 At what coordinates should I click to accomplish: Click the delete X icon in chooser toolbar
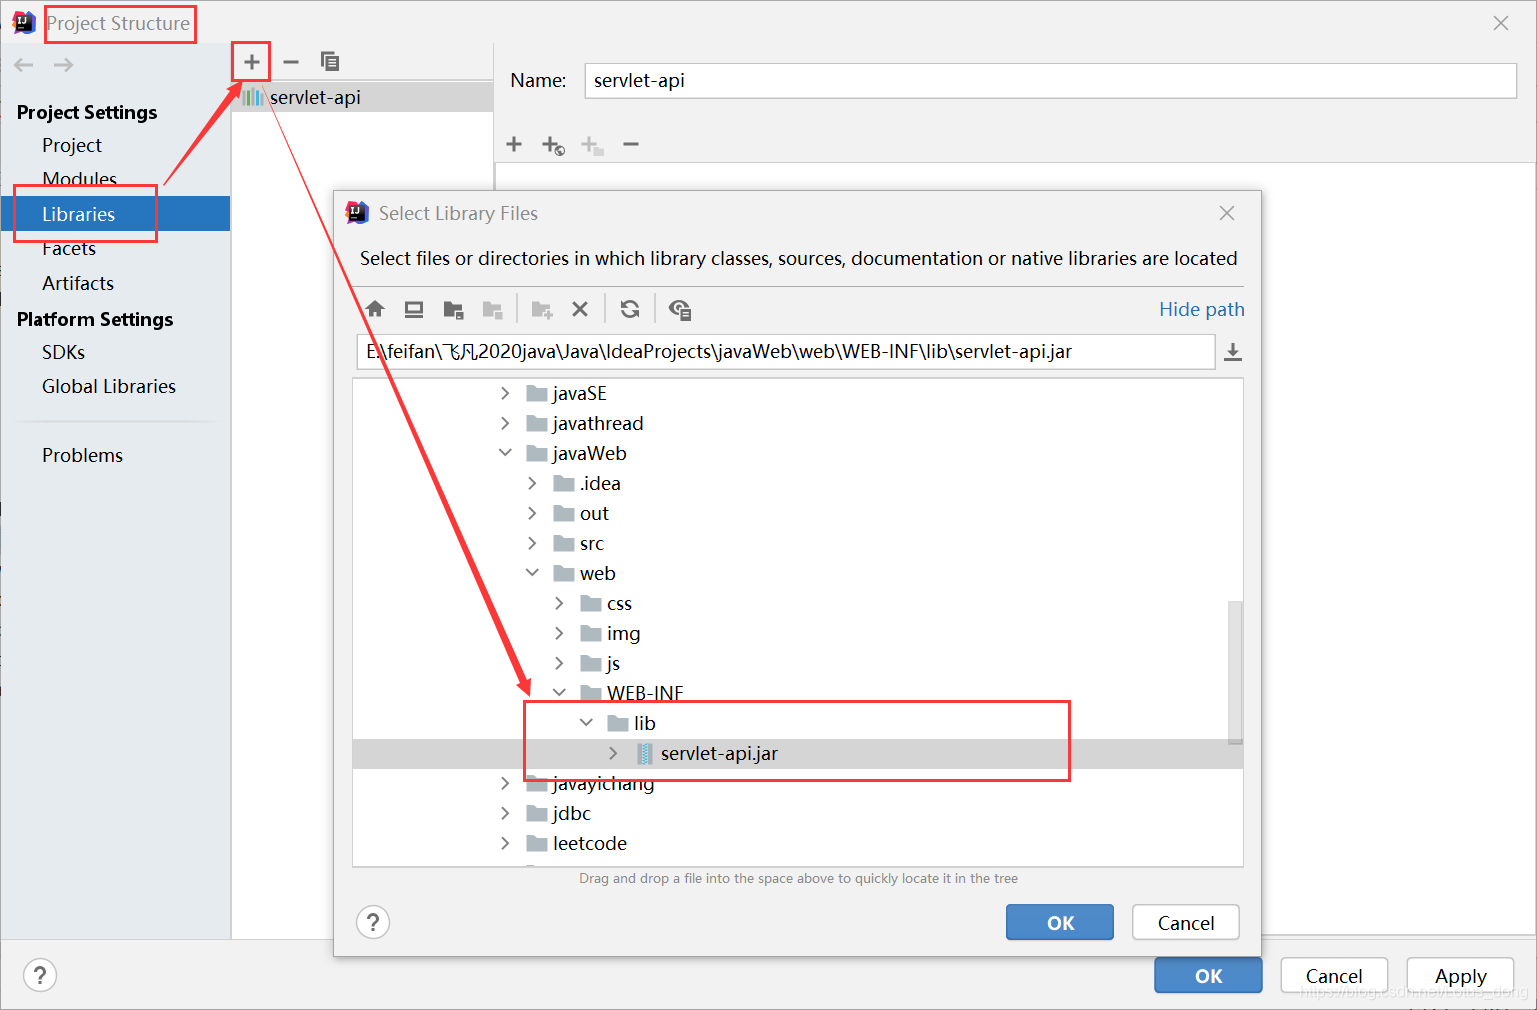[580, 309]
